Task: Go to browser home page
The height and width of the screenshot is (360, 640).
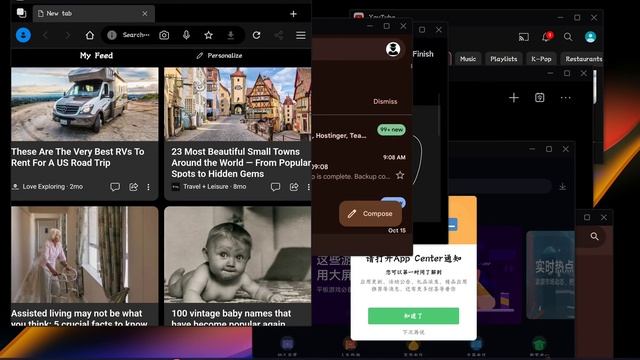Action: coord(90,35)
